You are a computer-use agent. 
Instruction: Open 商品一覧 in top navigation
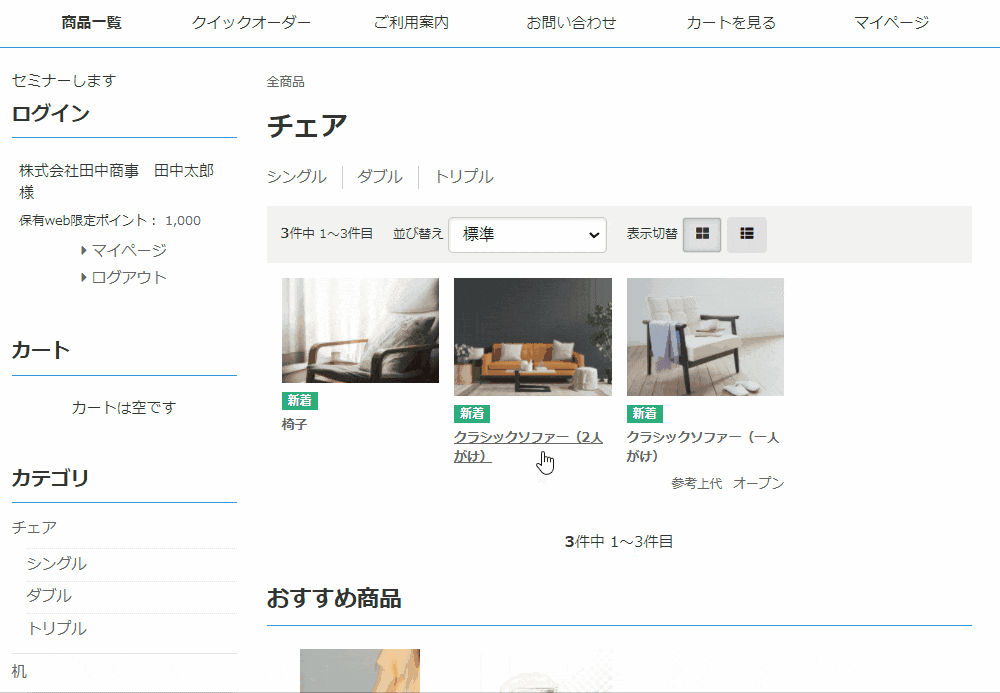coord(91,23)
